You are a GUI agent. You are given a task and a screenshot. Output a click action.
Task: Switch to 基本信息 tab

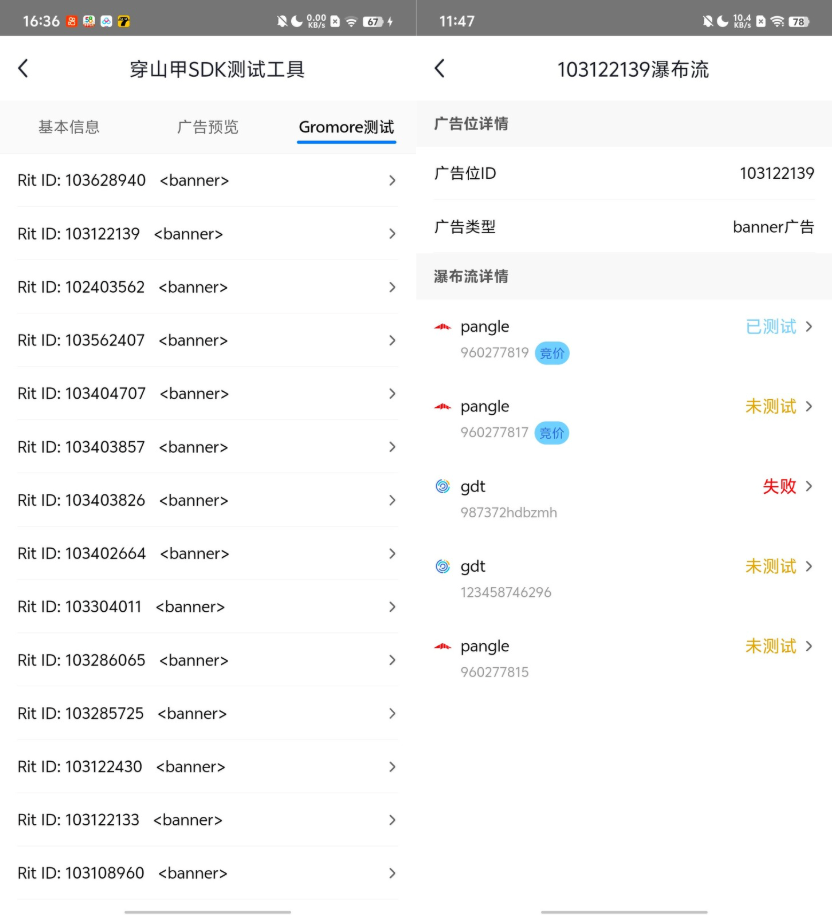click(69, 127)
